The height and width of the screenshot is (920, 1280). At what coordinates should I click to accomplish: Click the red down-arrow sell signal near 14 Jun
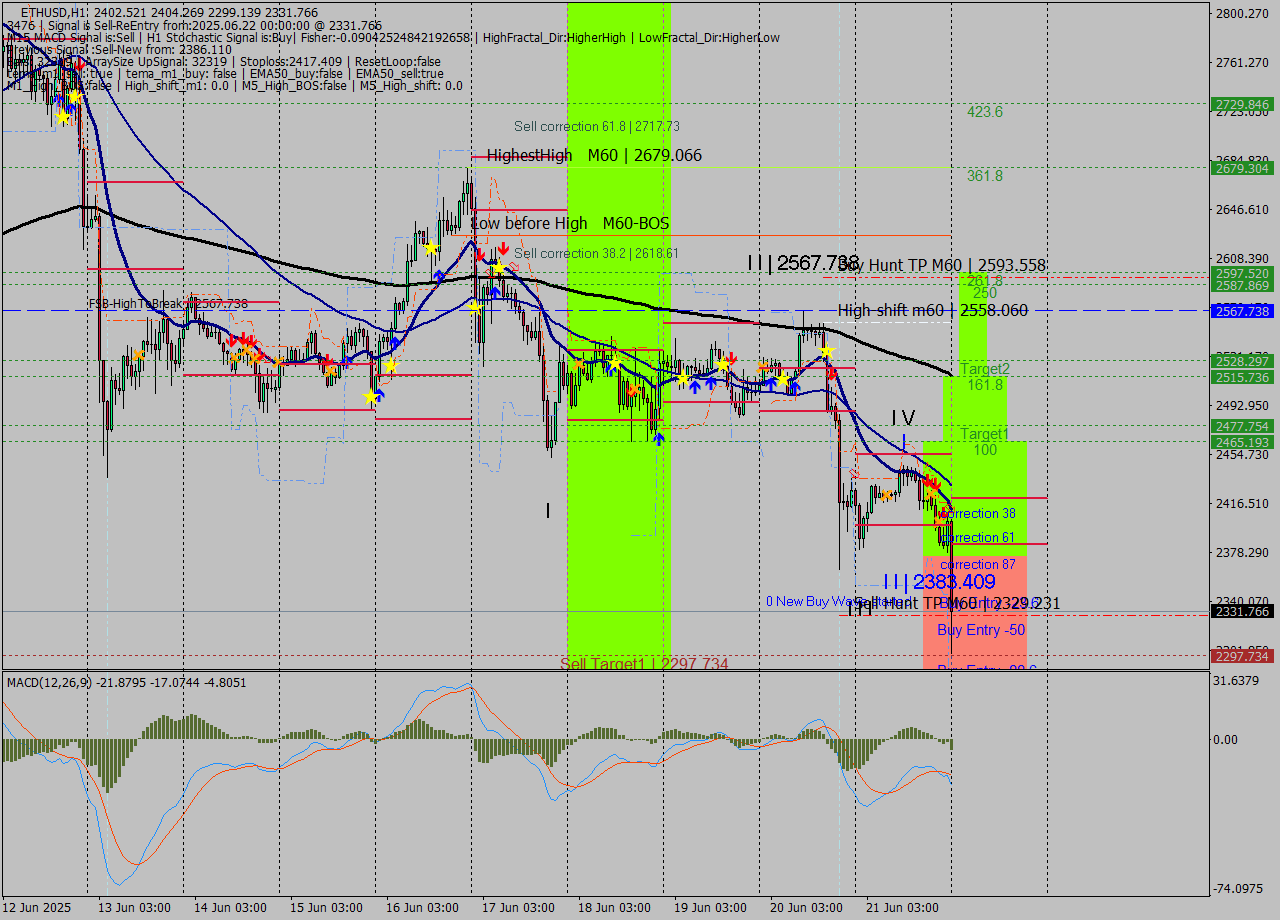(243, 339)
